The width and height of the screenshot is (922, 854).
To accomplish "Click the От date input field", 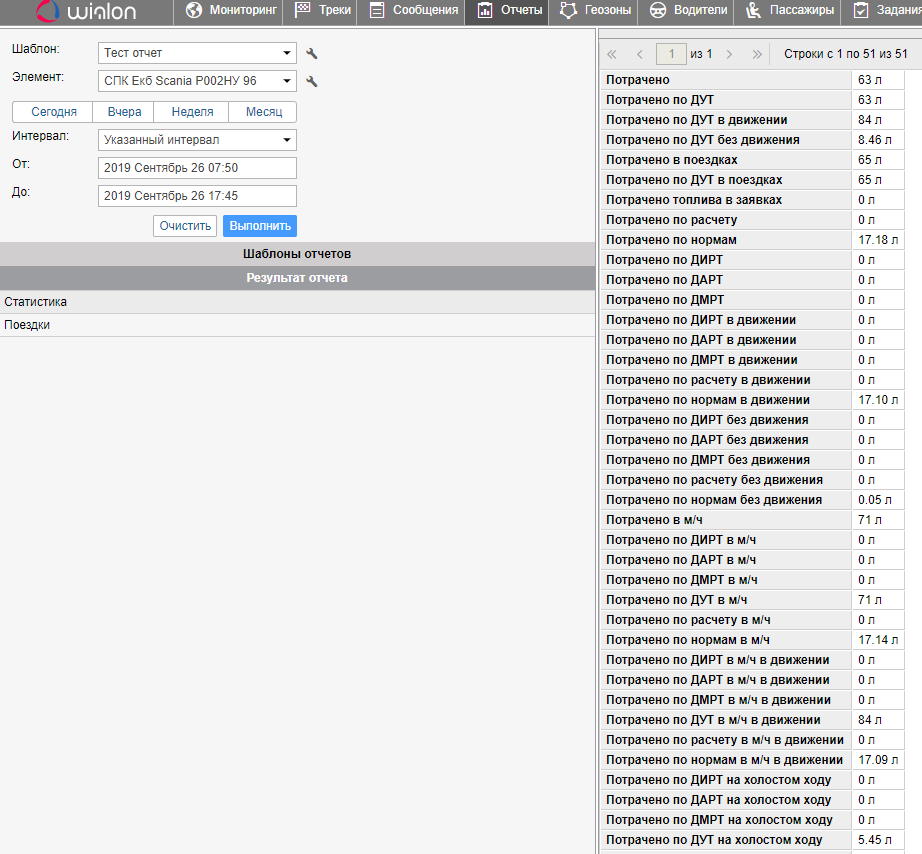I will [197, 168].
